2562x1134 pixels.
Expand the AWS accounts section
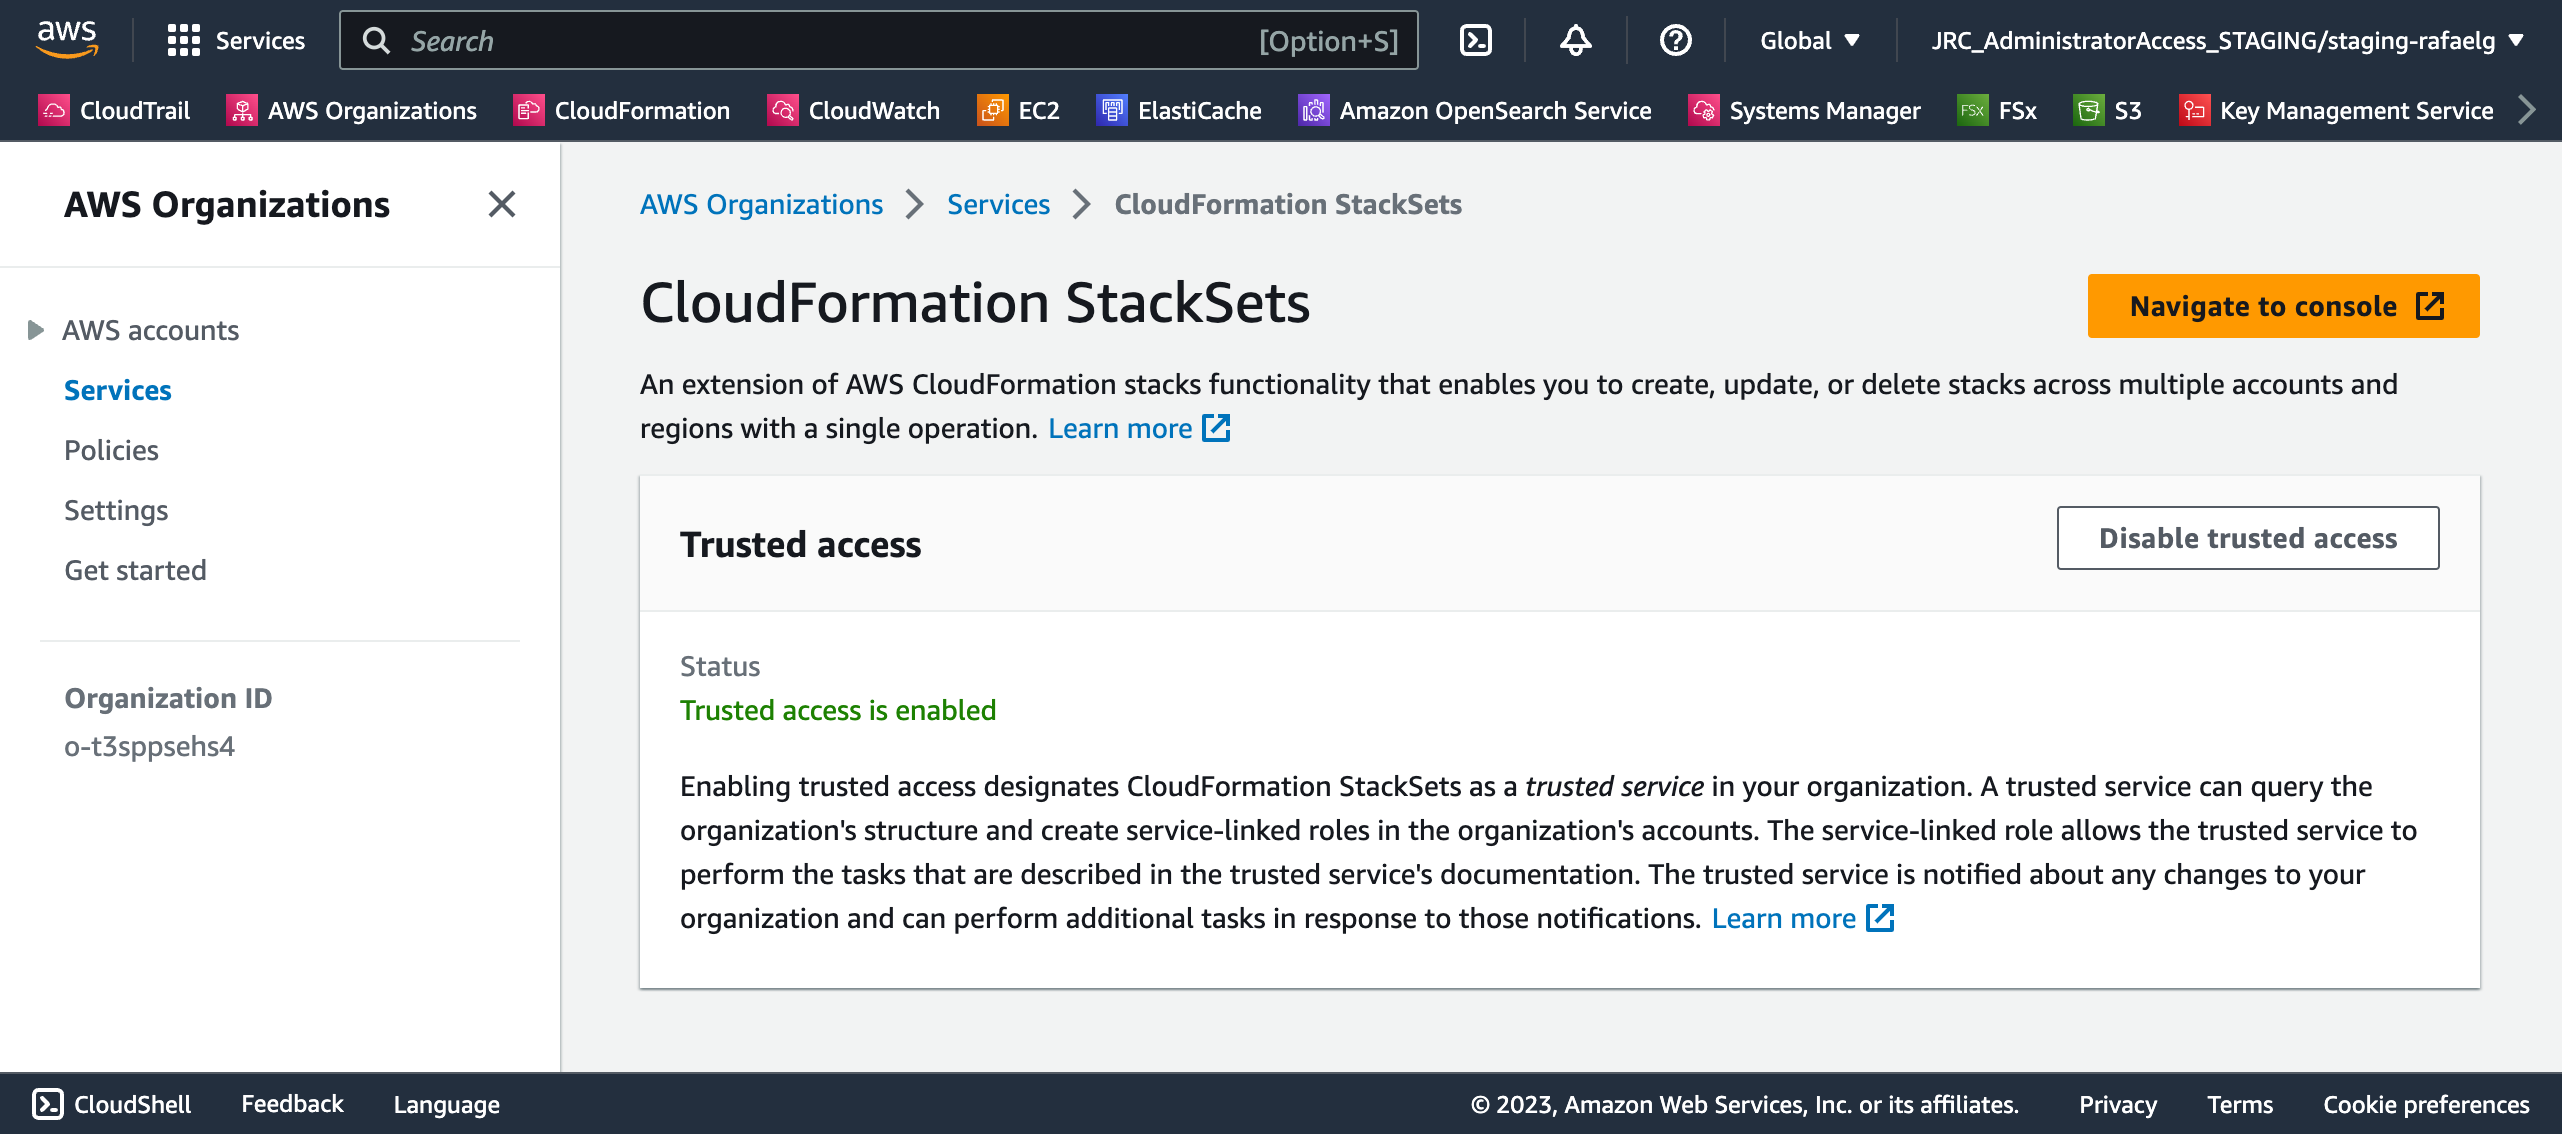coord(36,330)
